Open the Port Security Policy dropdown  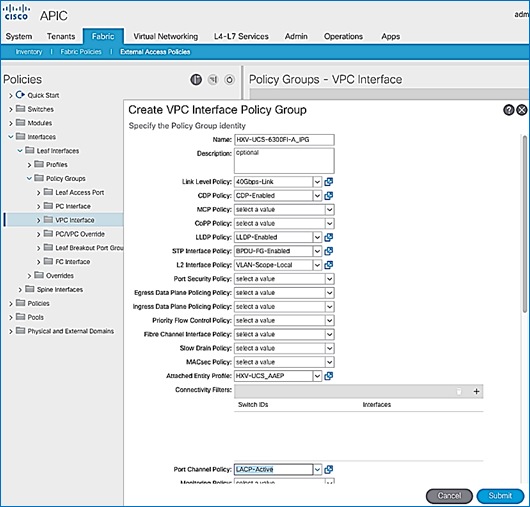[330, 279]
